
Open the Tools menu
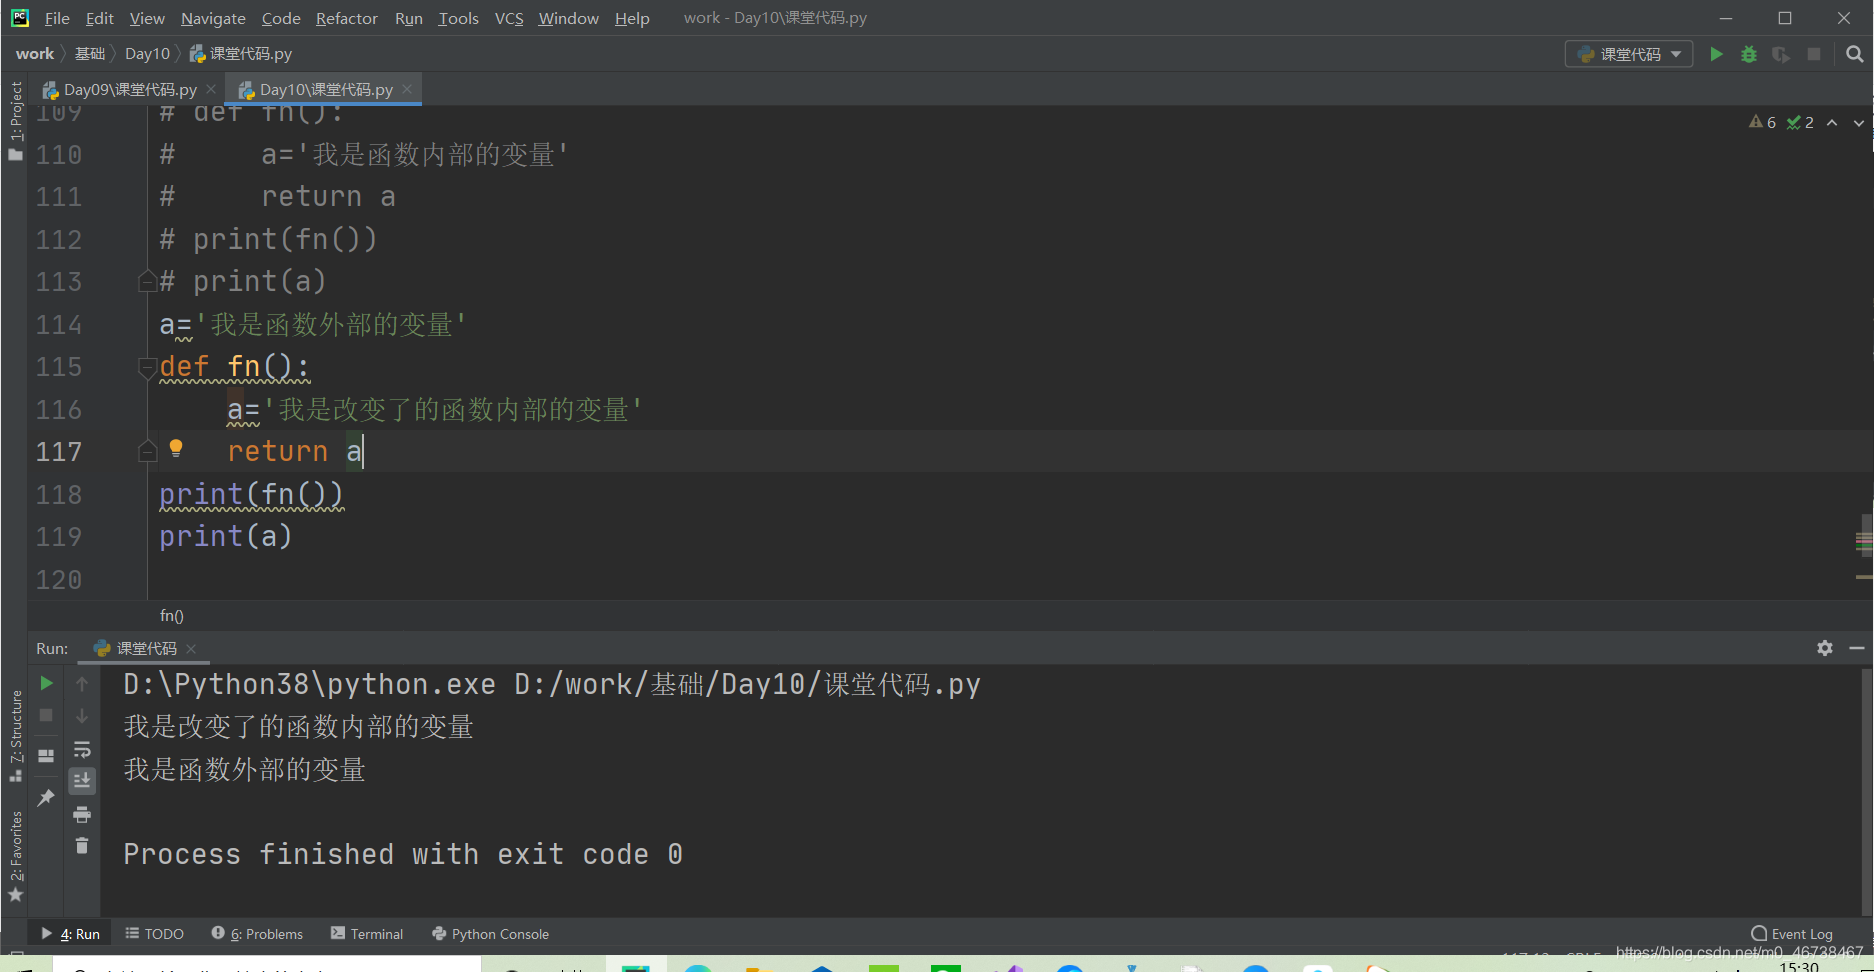click(x=458, y=18)
